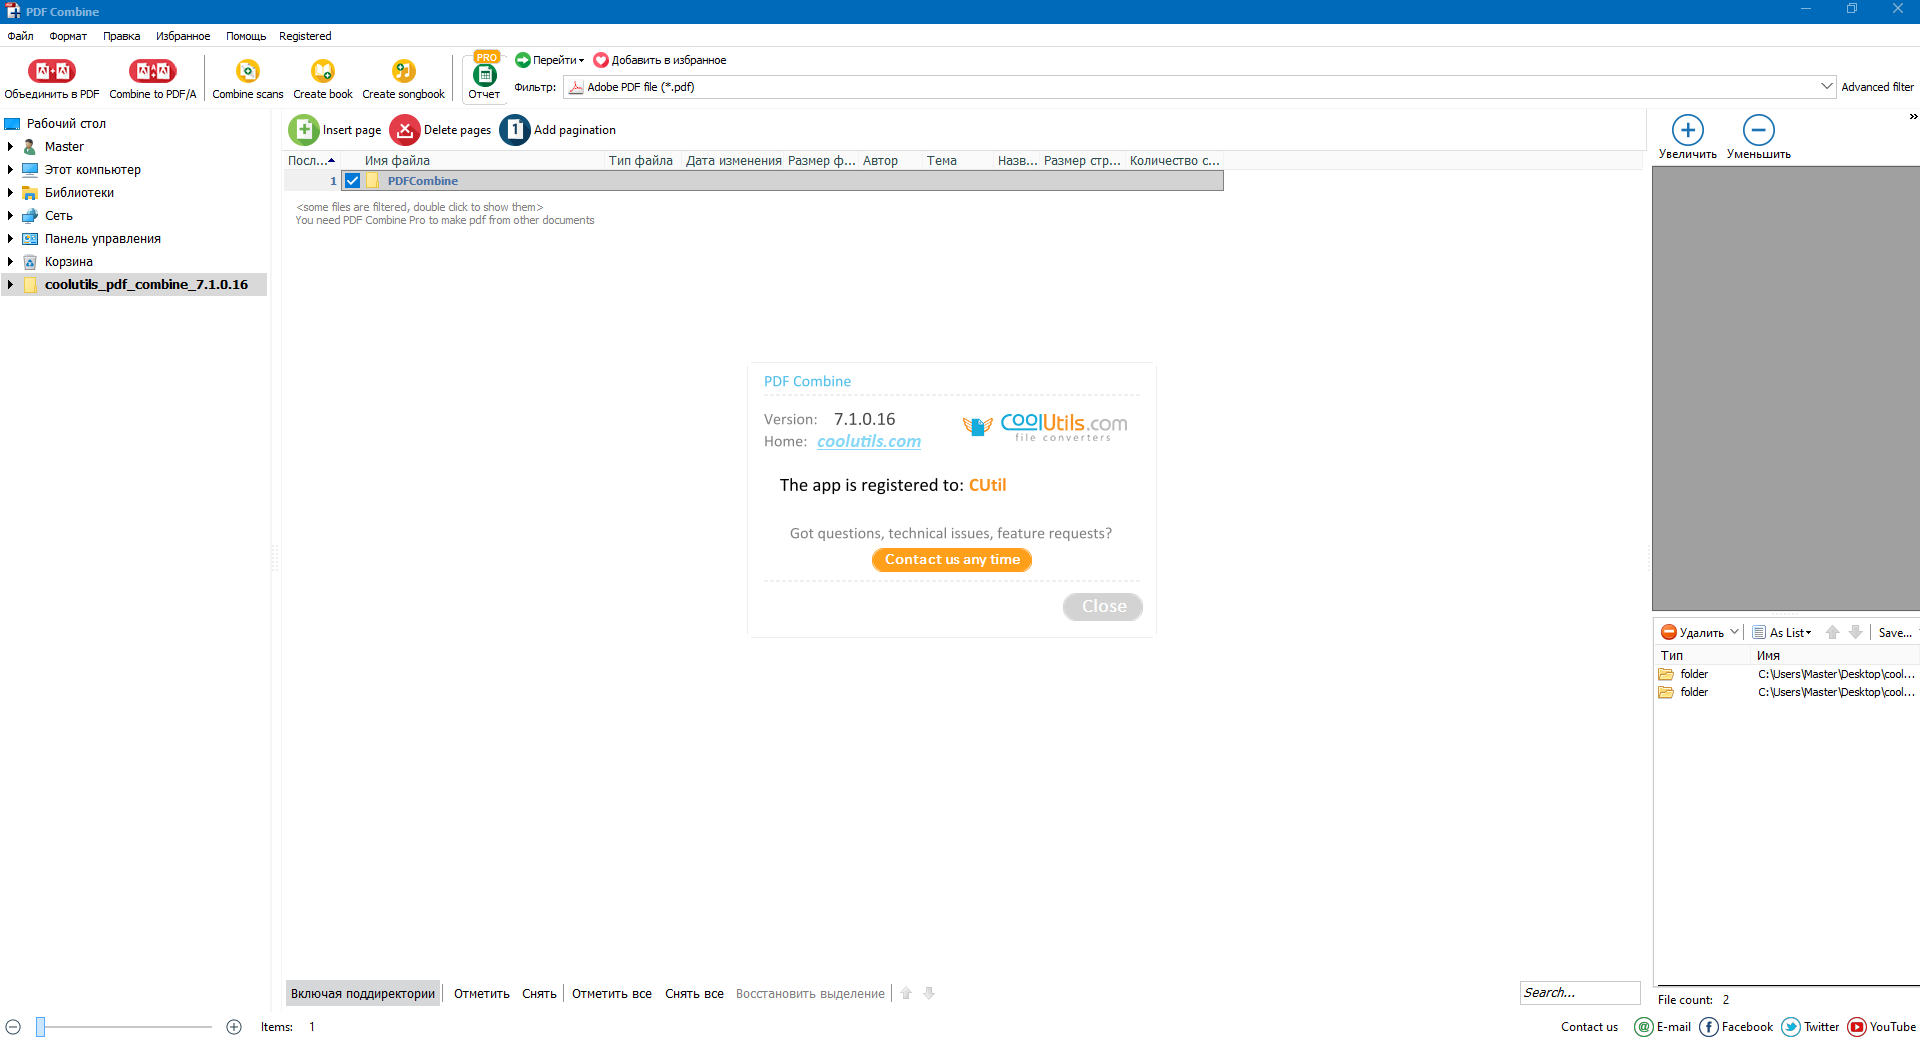Image resolution: width=1920 pixels, height=1040 pixels.
Task: Click the Add pagination icon
Action: 515,130
